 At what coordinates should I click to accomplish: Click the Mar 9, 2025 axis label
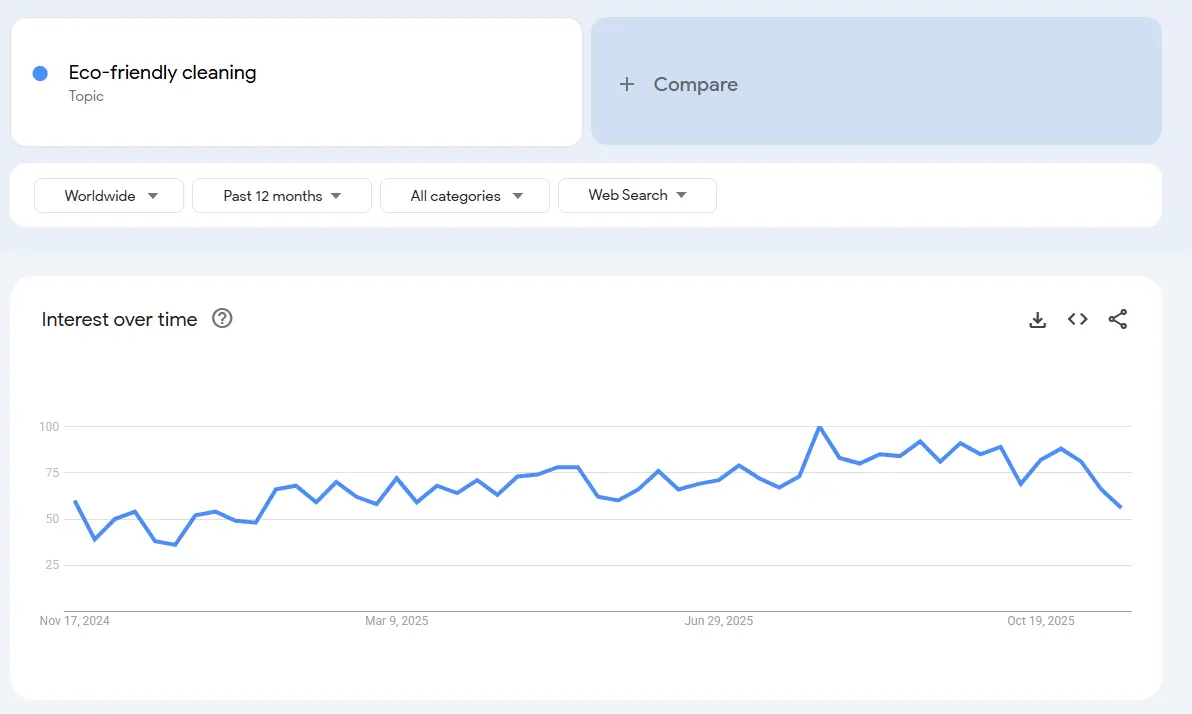tap(396, 621)
